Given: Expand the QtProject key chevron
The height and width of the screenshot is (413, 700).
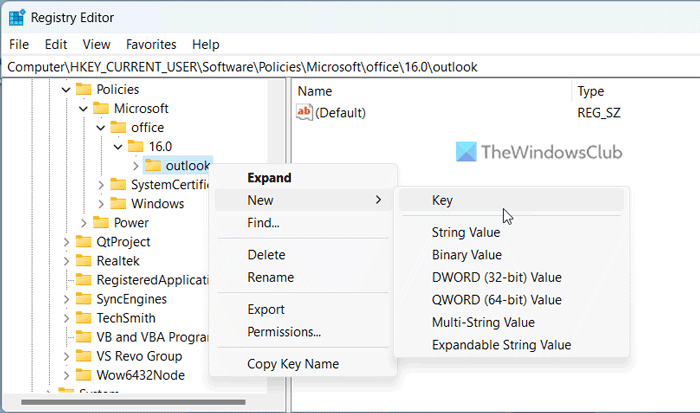Looking at the screenshot, I should click(66, 242).
